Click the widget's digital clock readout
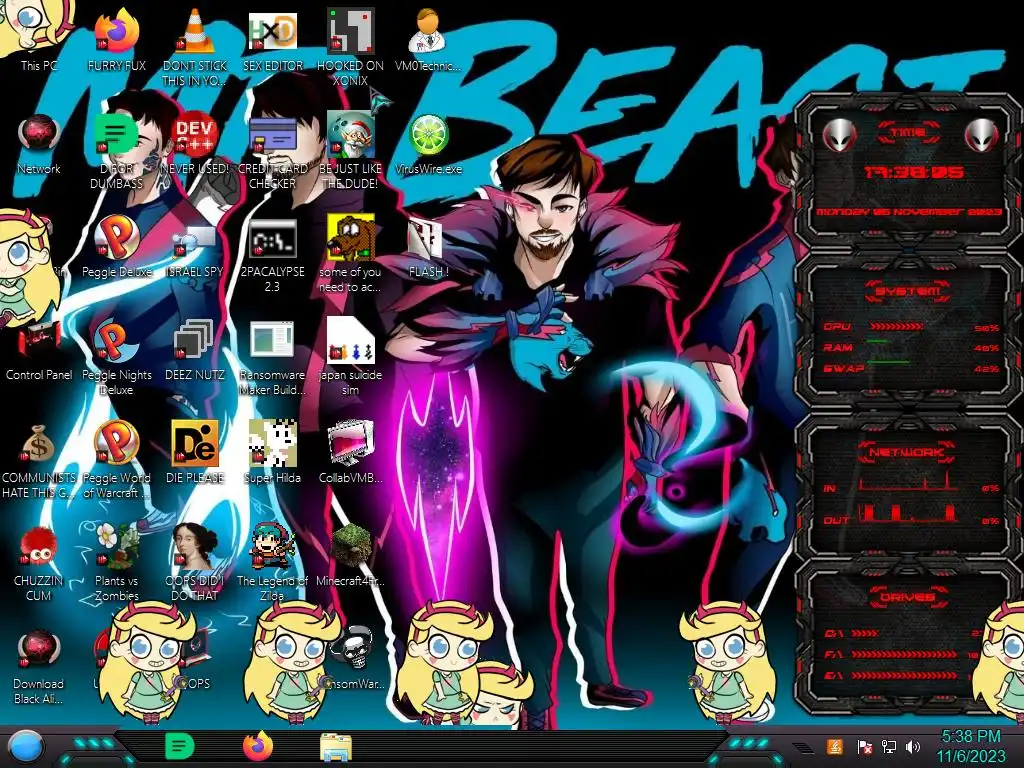This screenshot has width=1024, height=768. click(x=913, y=172)
